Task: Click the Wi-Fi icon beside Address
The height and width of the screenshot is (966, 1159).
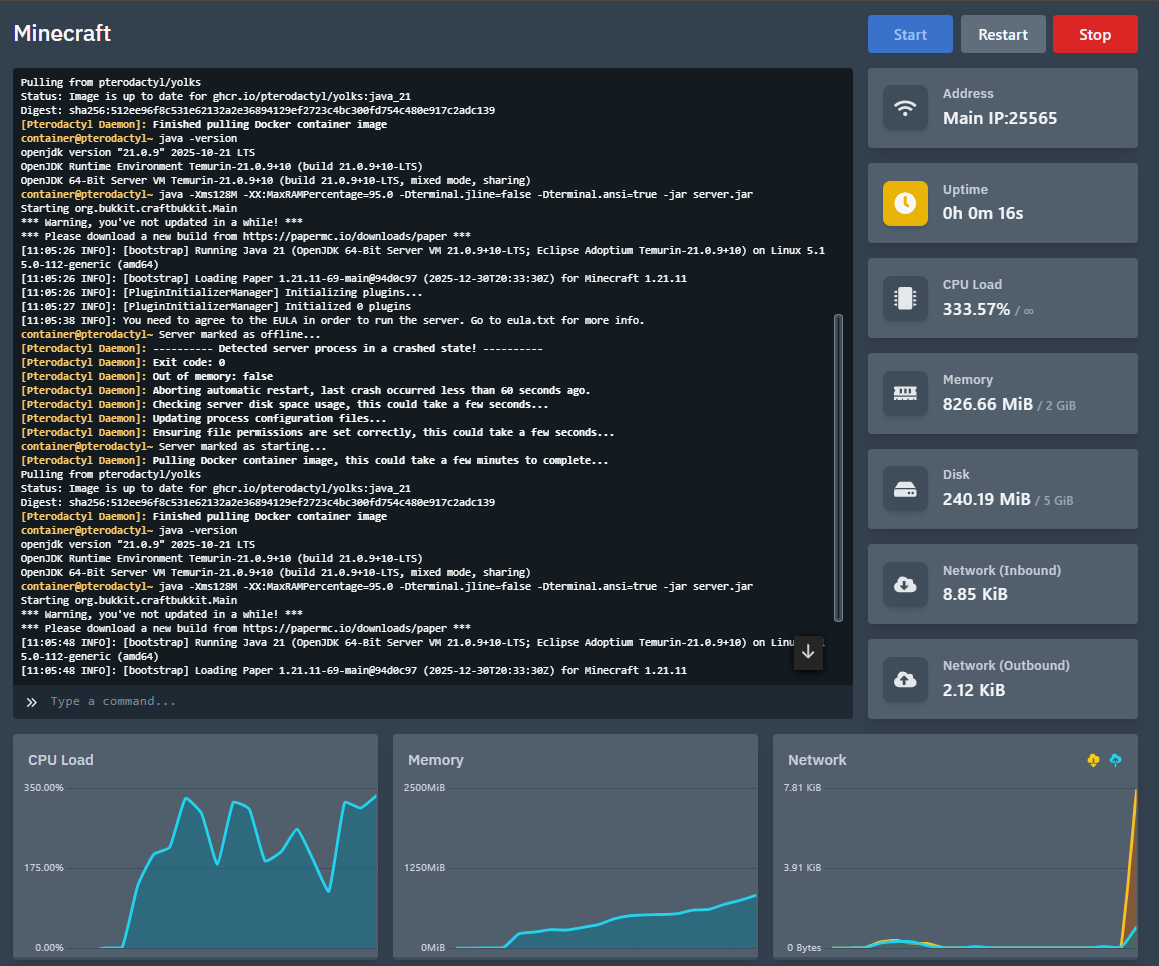Action: [905, 108]
